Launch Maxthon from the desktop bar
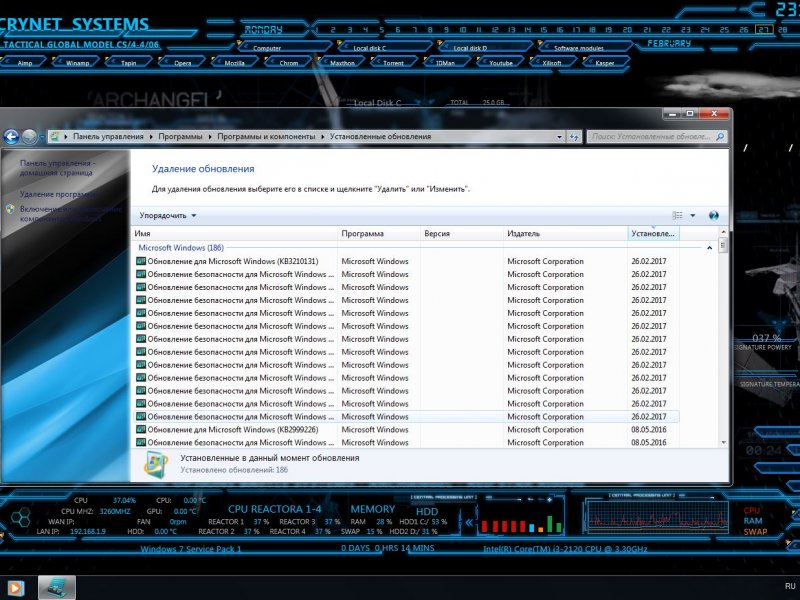Screen dimensions: 800x600 [342, 63]
